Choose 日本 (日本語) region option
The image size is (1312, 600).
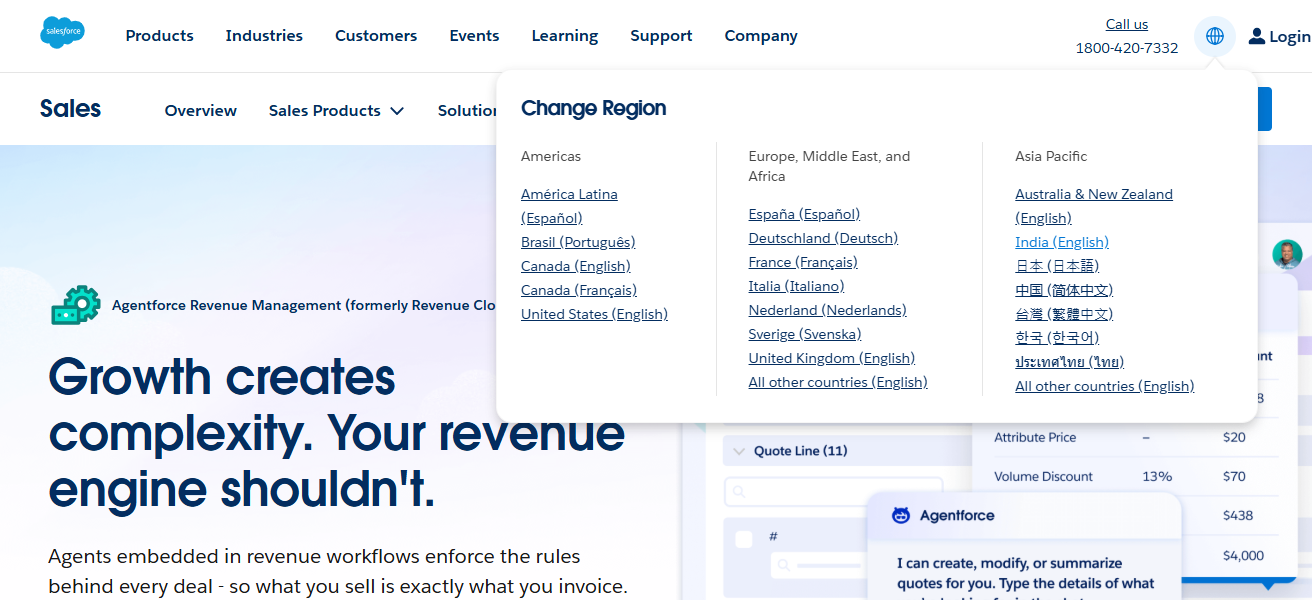(x=1056, y=265)
